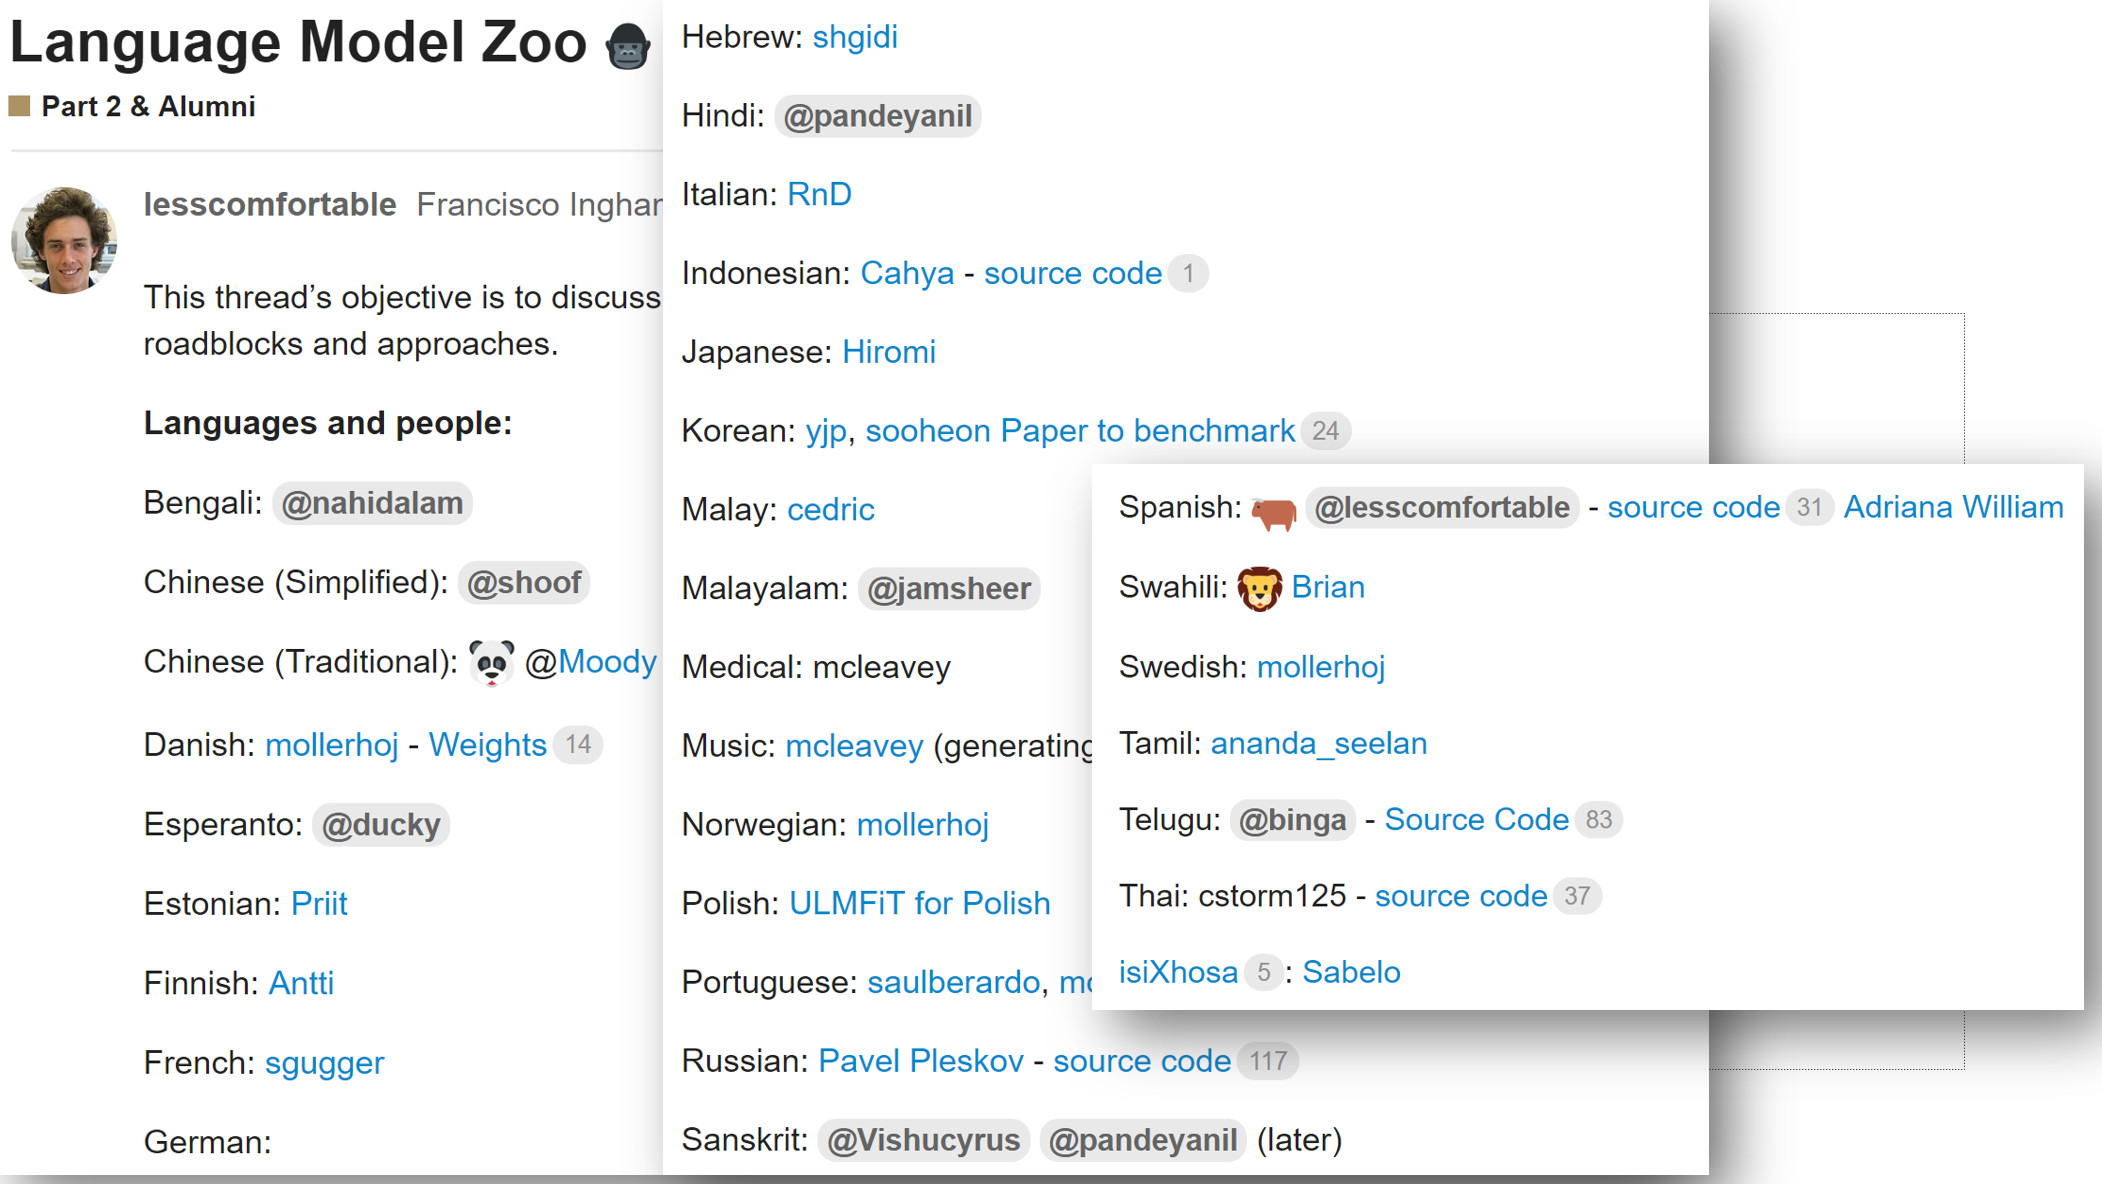Open lesscomfortable's profile via the avatar photo
The height and width of the screenshot is (1184, 2102).
click(x=64, y=240)
